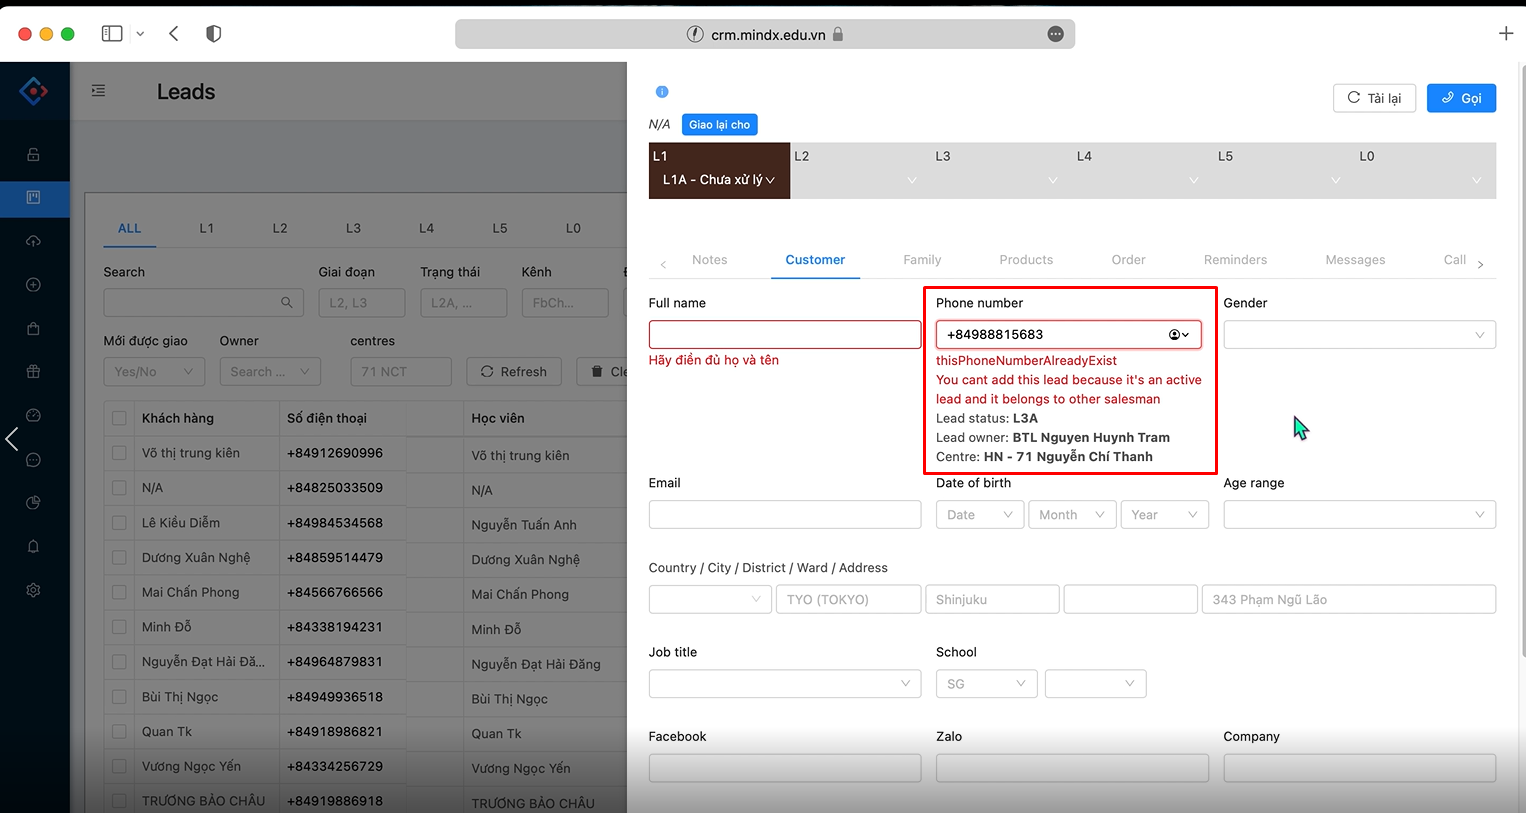The height and width of the screenshot is (813, 1526).
Task: Click the pie chart reports sidebar icon
Action: pos(33,502)
